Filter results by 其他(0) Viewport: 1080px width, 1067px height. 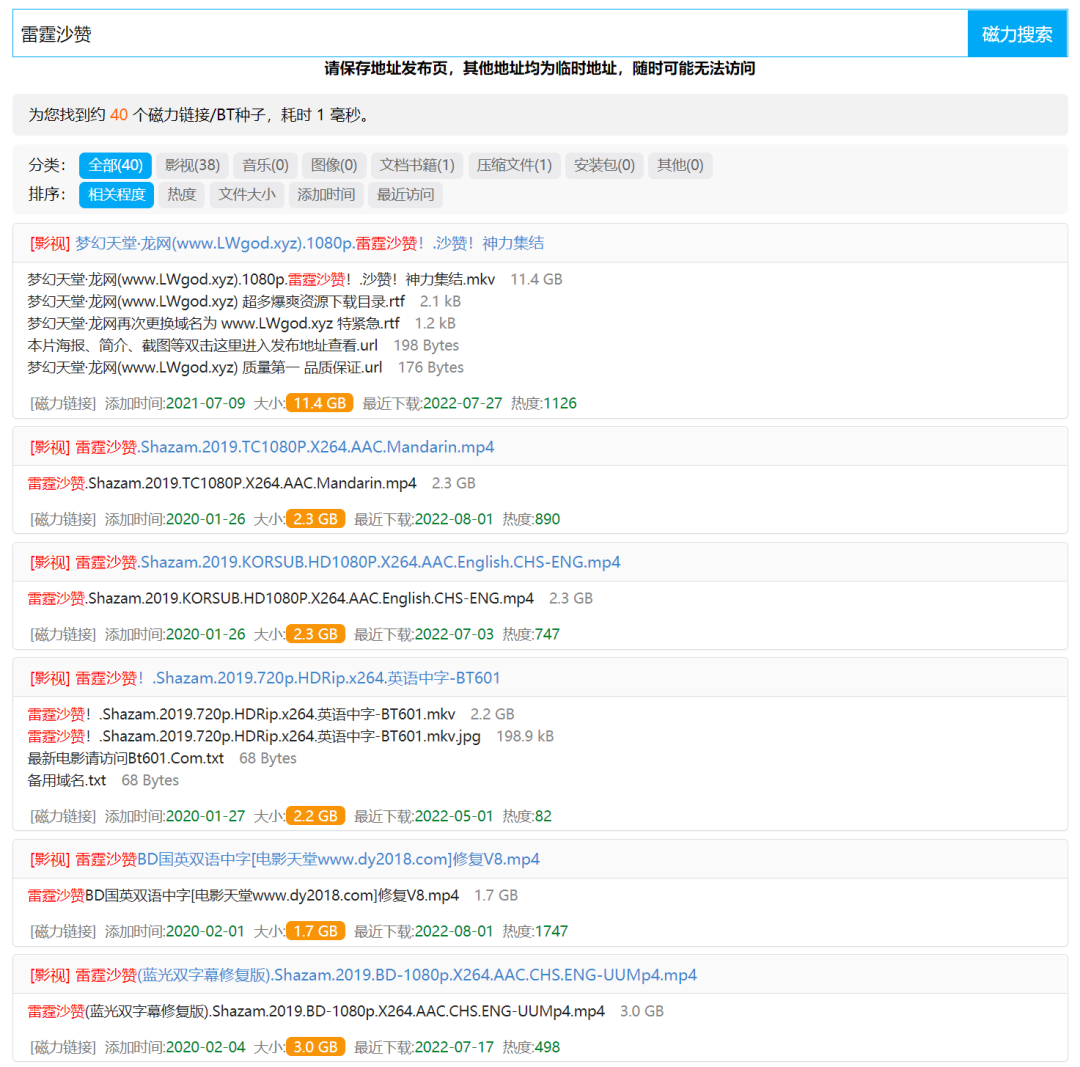(680, 165)
